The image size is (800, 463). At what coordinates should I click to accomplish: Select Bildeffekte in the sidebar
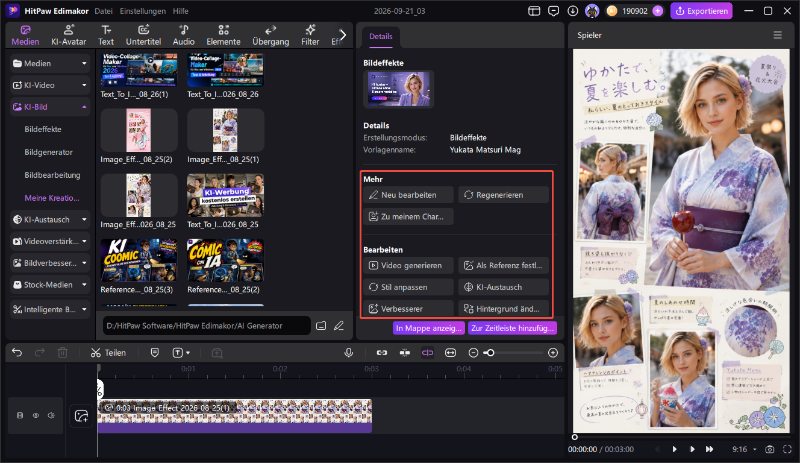(43, 129)
